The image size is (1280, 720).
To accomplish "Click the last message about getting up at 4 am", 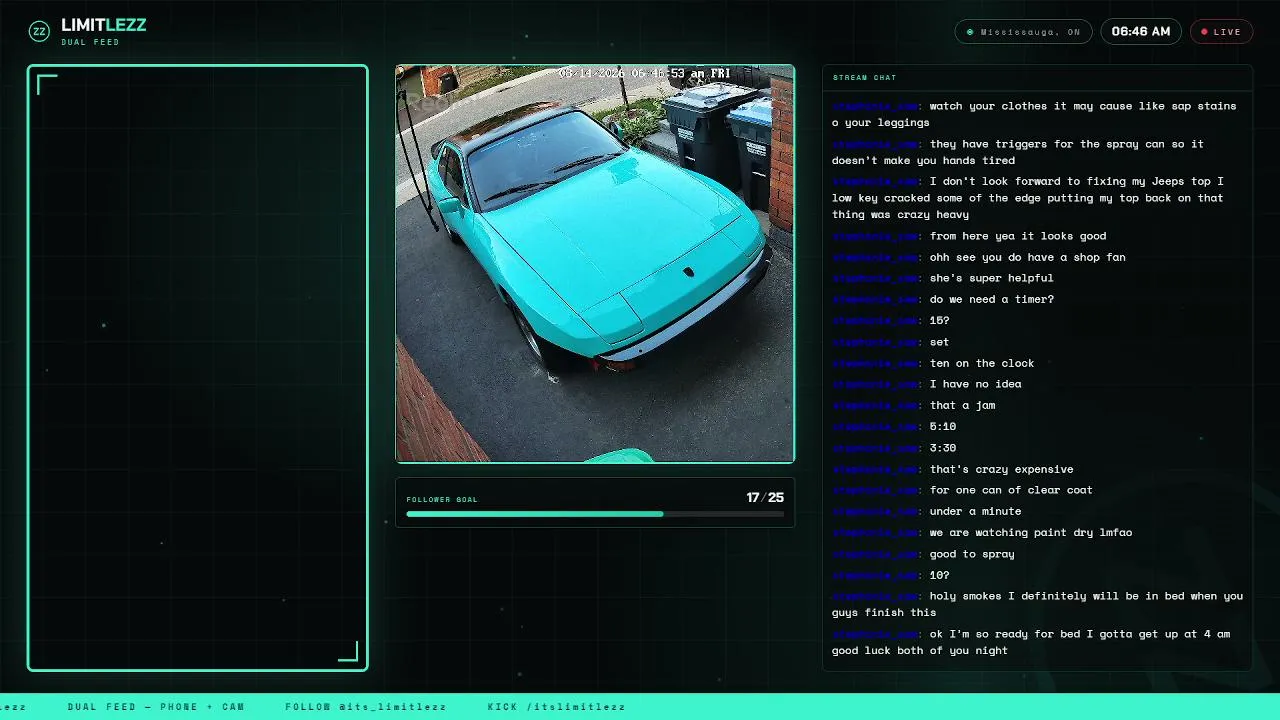I will point(1037,642).
